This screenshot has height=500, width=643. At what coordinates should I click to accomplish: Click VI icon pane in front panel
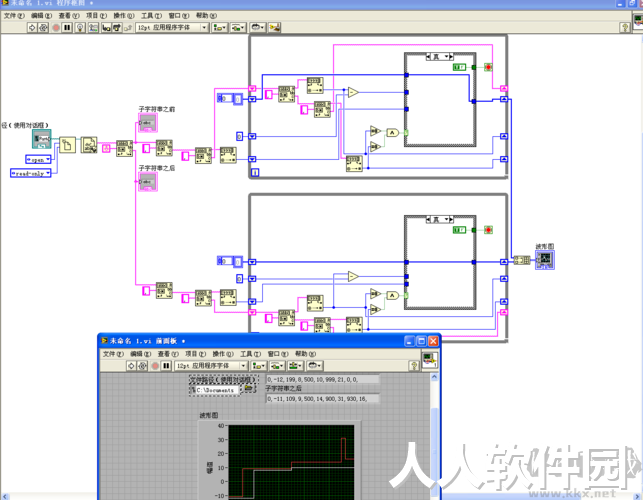430,360
